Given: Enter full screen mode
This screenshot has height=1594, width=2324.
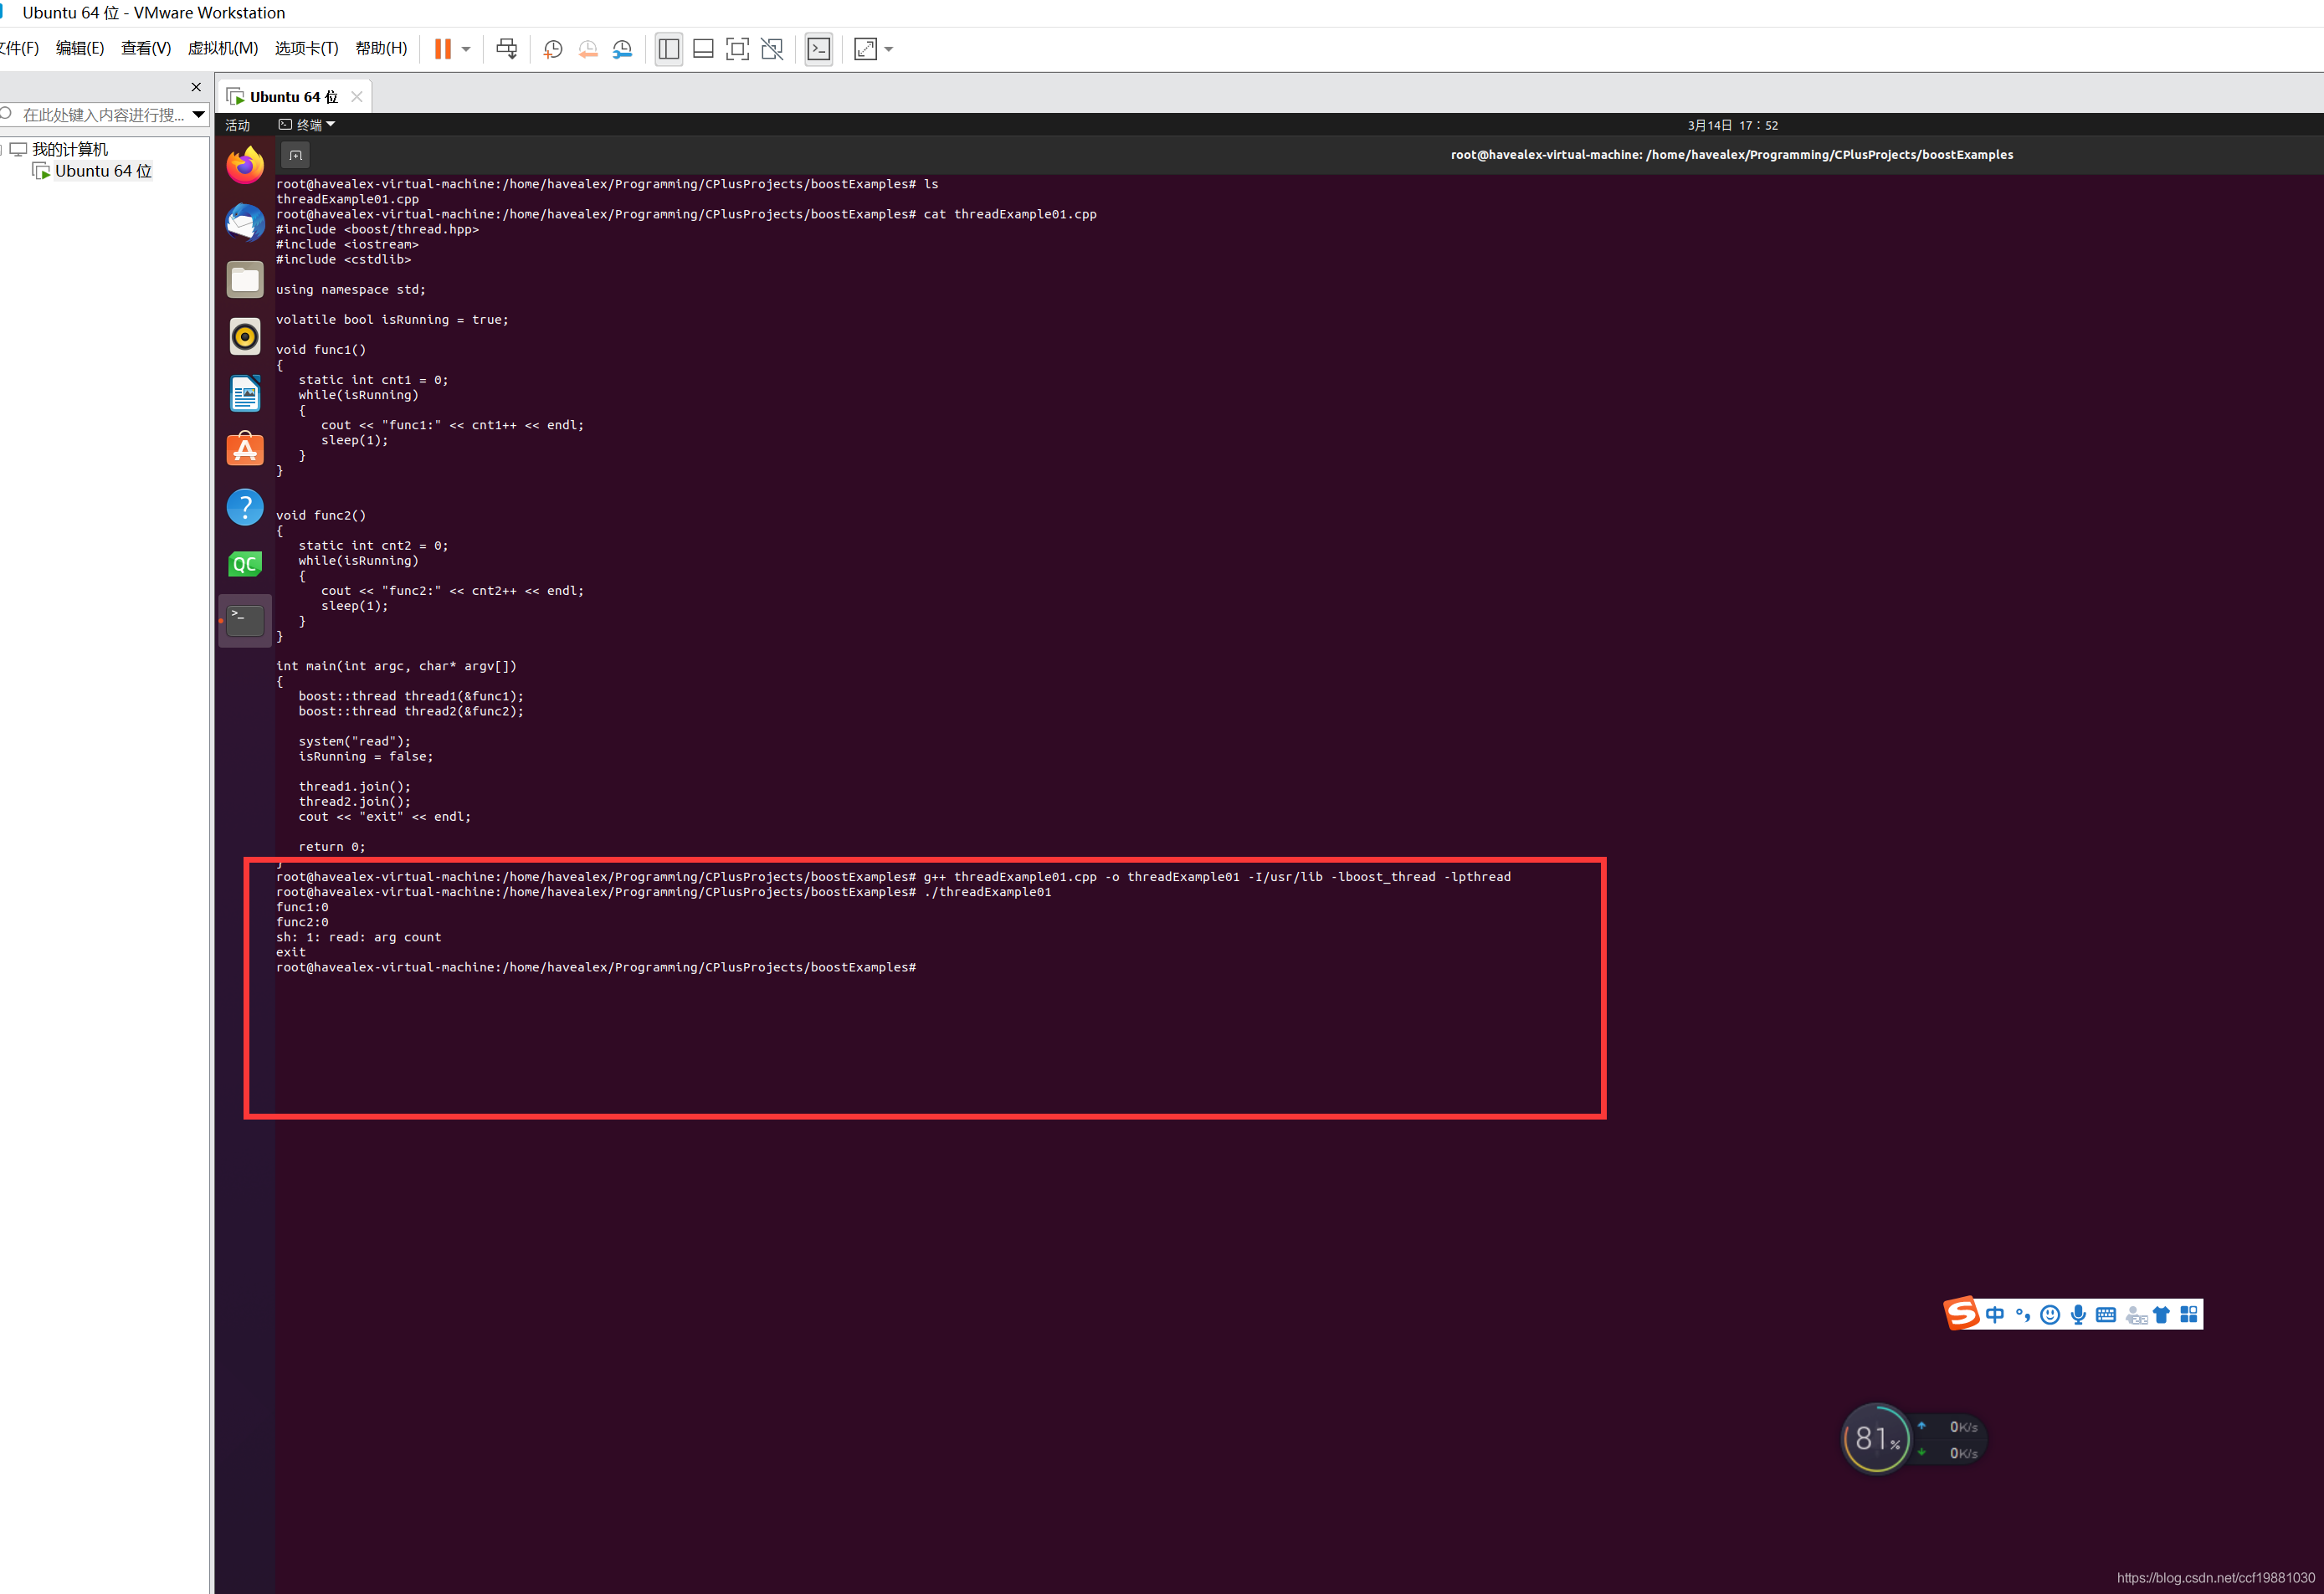Looking at the screenshot, I should coord(737,48).
